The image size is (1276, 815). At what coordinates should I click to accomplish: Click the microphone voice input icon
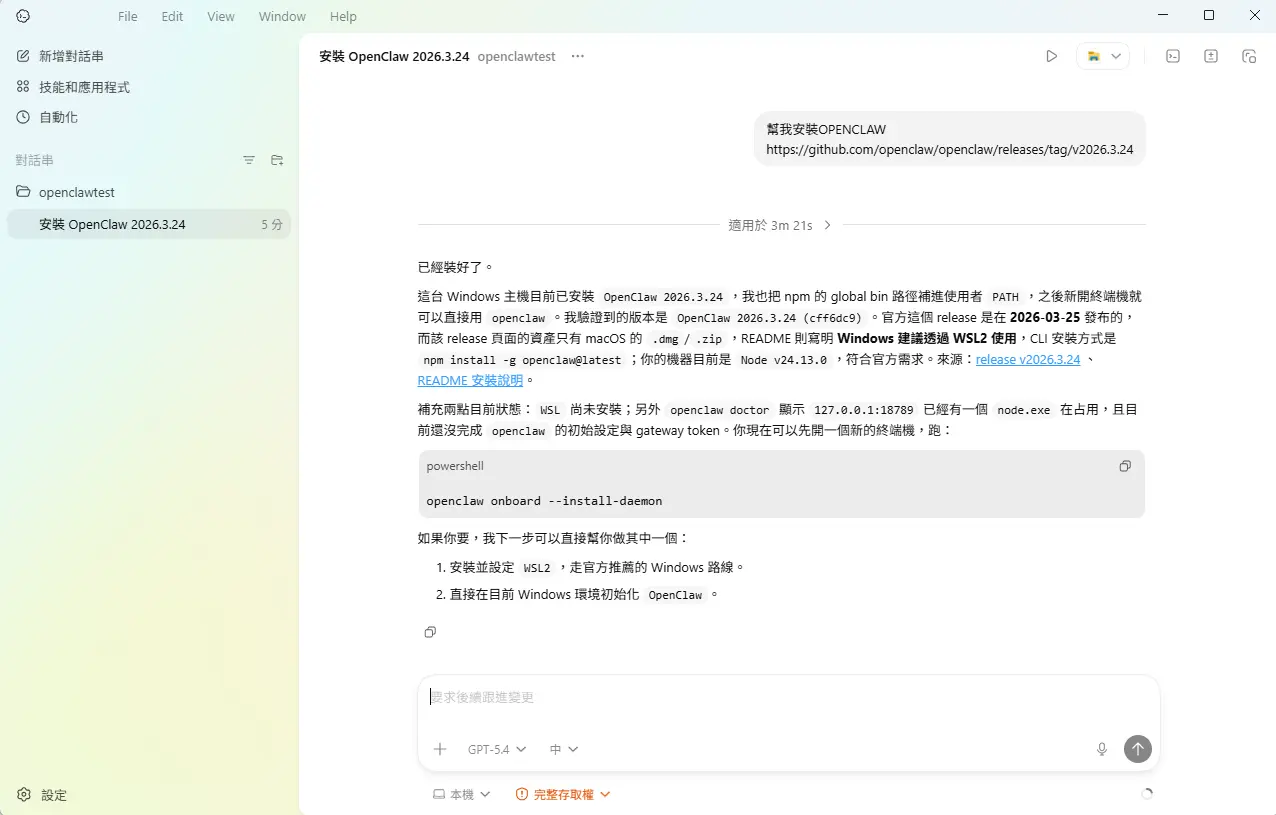point(1102,749)
